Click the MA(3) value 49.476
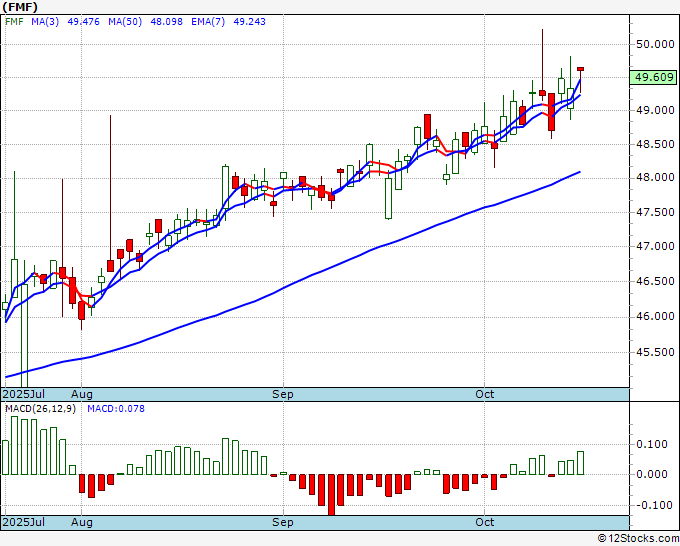 pos(83,22)
